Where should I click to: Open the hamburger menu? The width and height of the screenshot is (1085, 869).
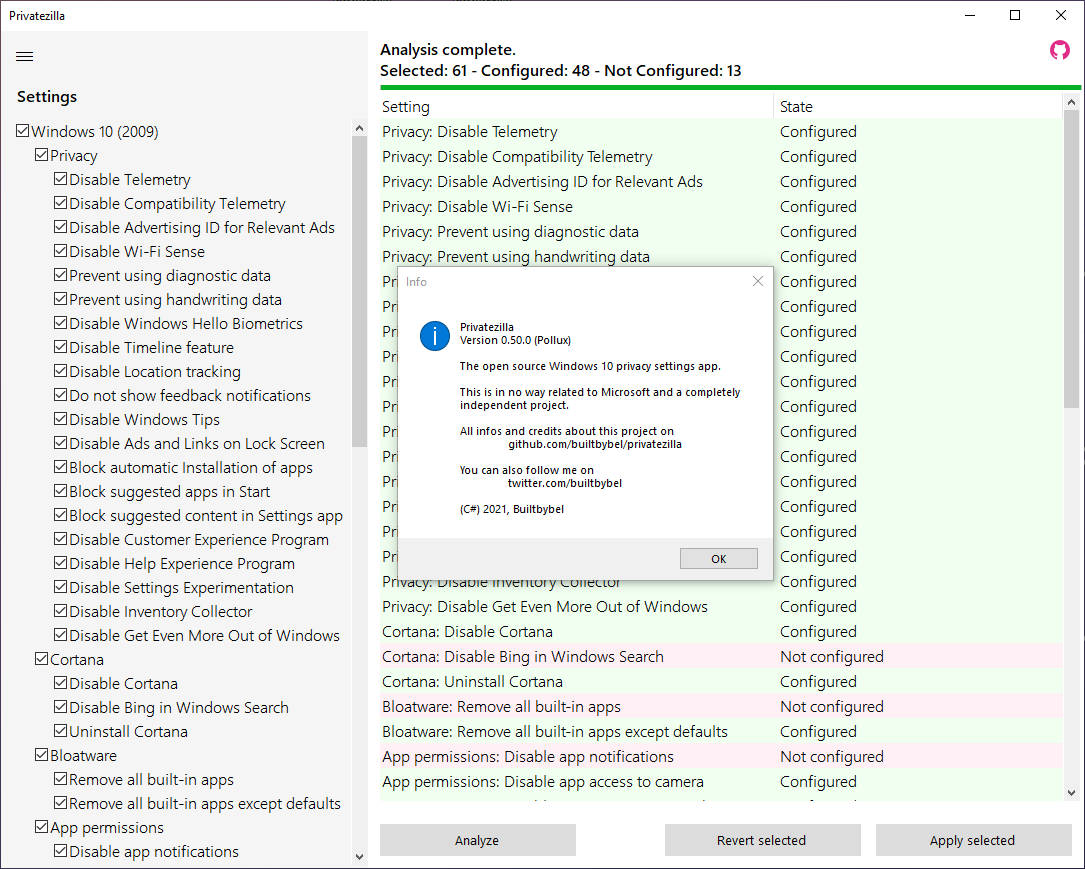[24, 57]
